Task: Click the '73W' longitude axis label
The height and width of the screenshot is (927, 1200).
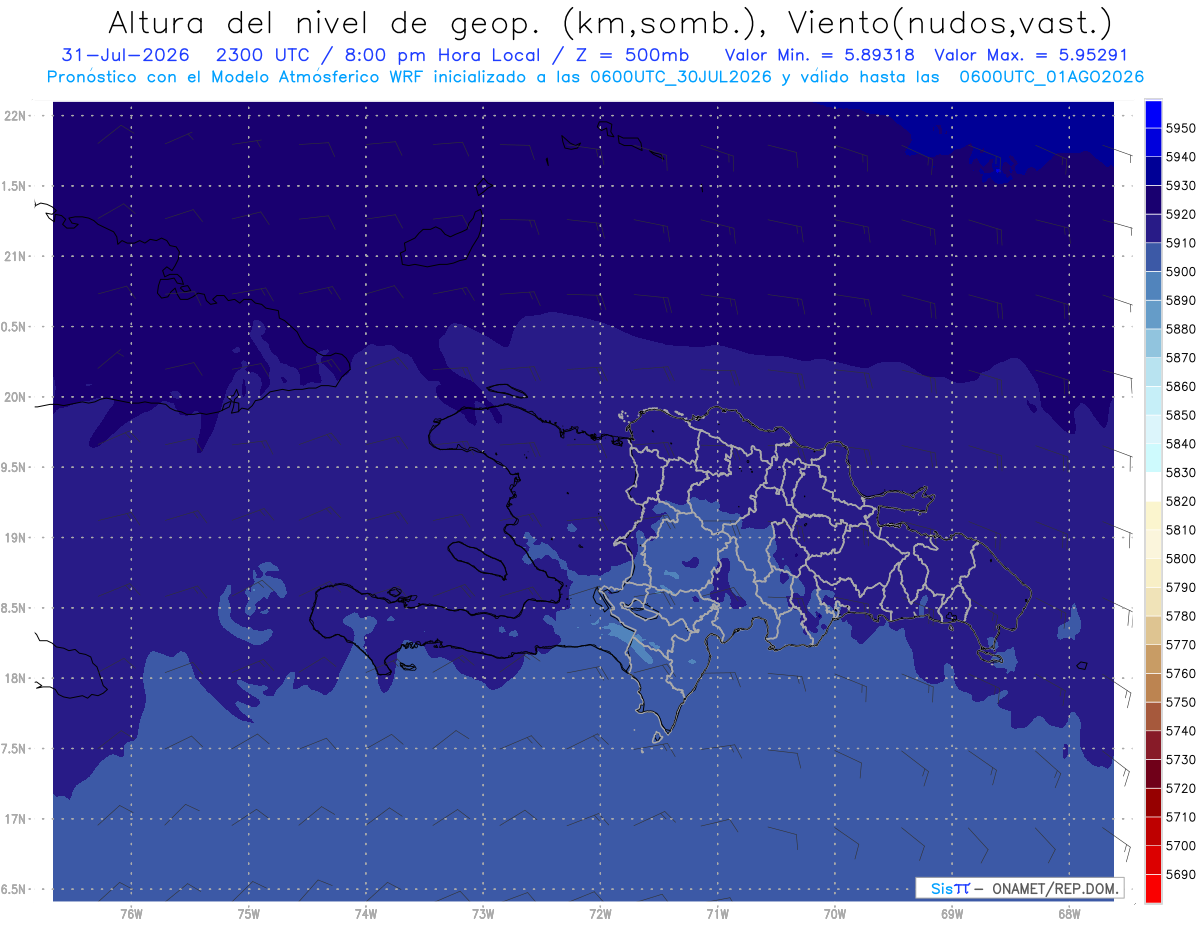Action: point(483,913)
